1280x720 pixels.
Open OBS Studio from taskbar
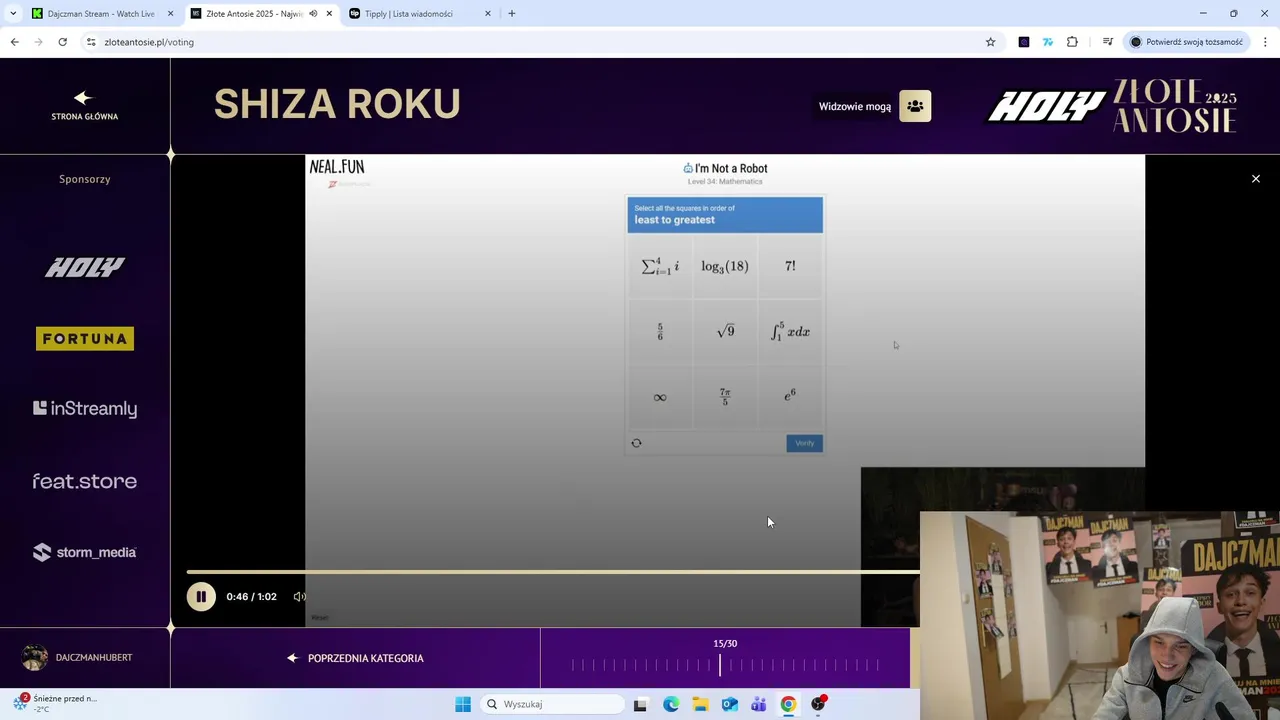(x=819, y=704)
